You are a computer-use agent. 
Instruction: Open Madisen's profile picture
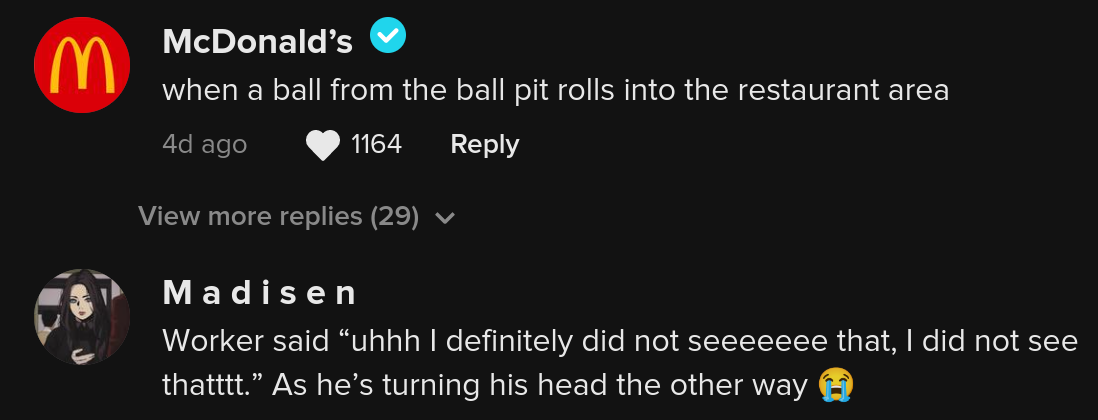click(82, 316)
